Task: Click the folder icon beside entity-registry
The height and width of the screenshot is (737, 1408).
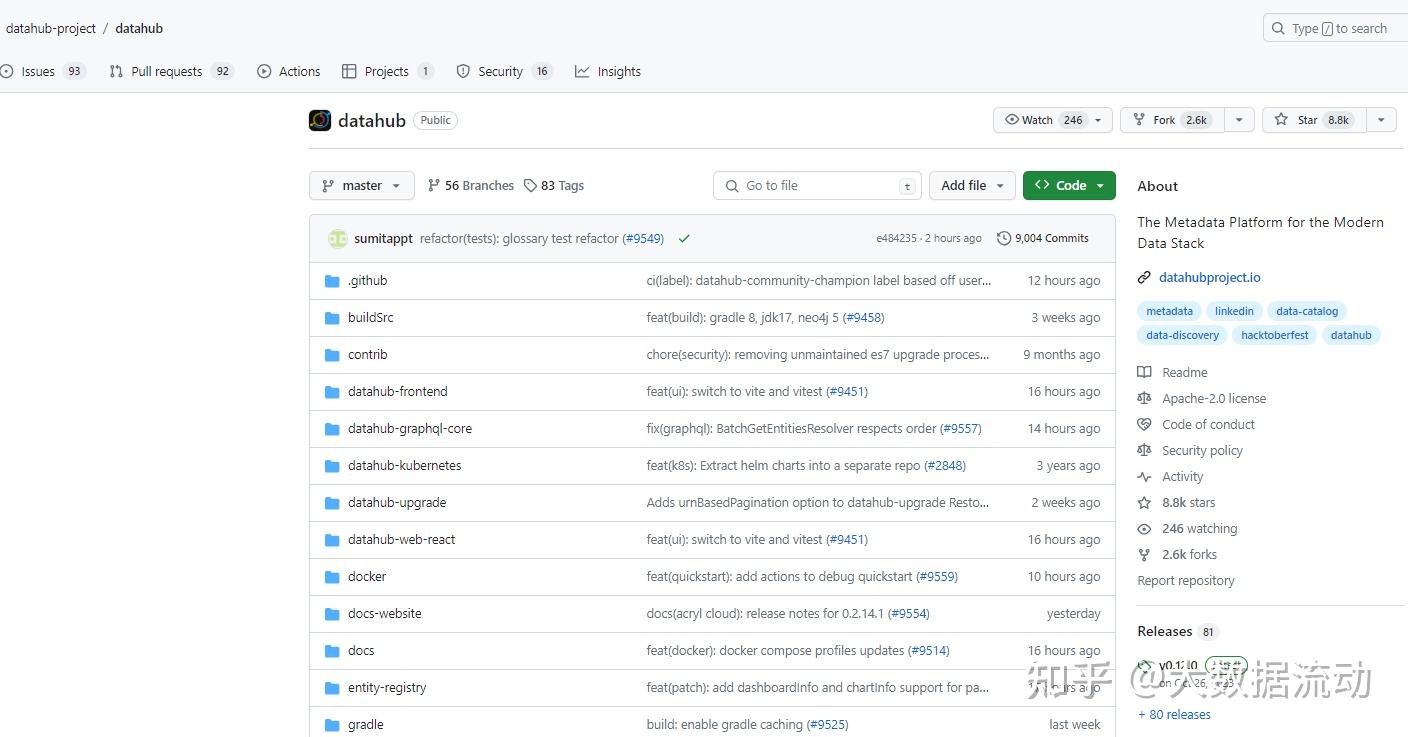Action: click(x=332, y=688)
